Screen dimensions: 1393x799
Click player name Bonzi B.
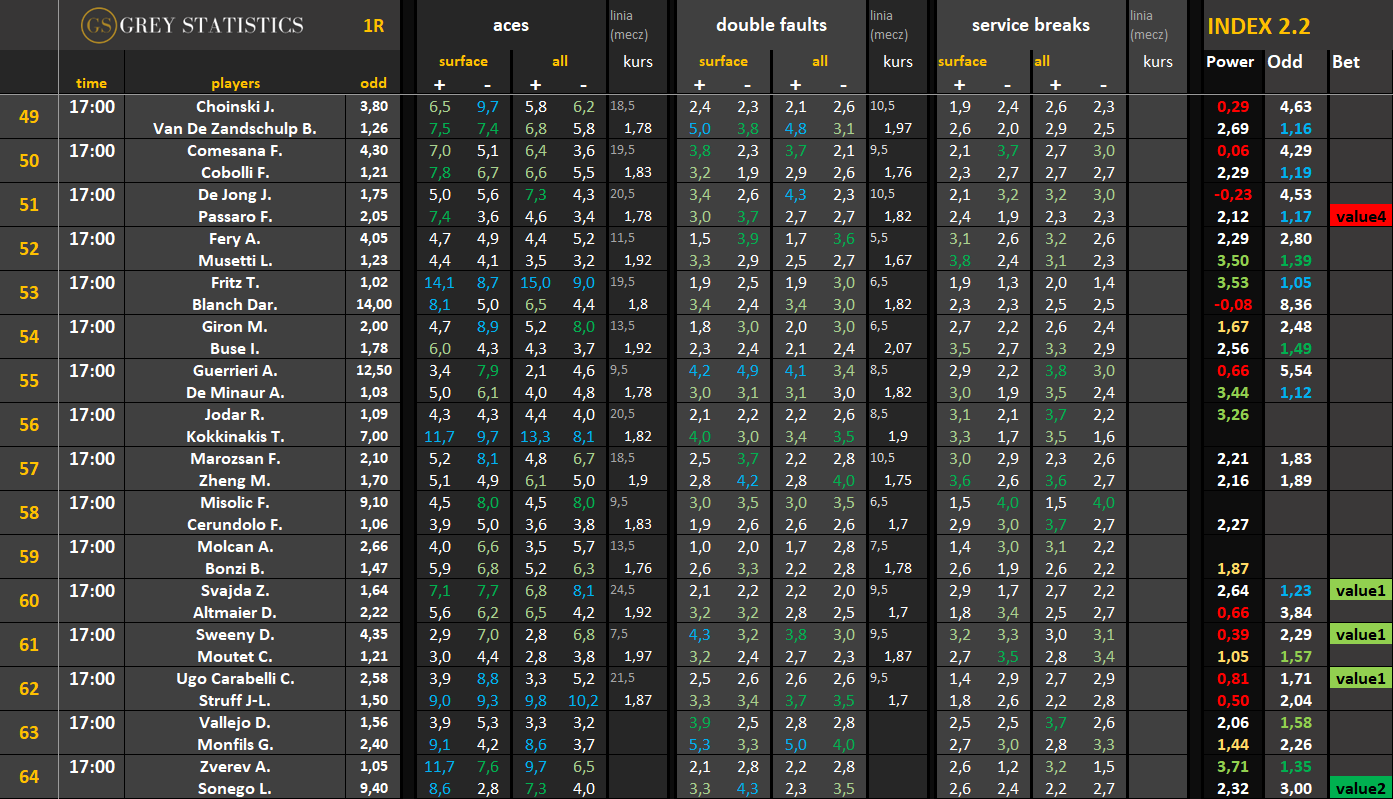pos(235,568)
